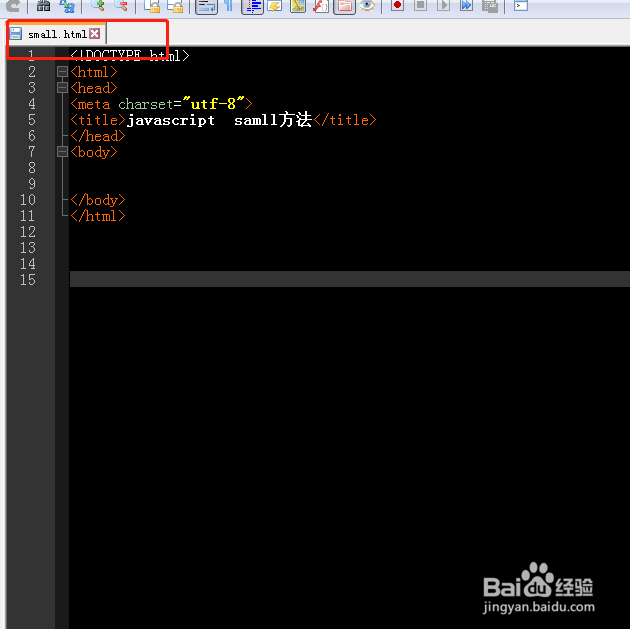This screenshot has height=629, width=630.
Task: Click the closing </html> tag on line 11
Action: click(98, 216)
